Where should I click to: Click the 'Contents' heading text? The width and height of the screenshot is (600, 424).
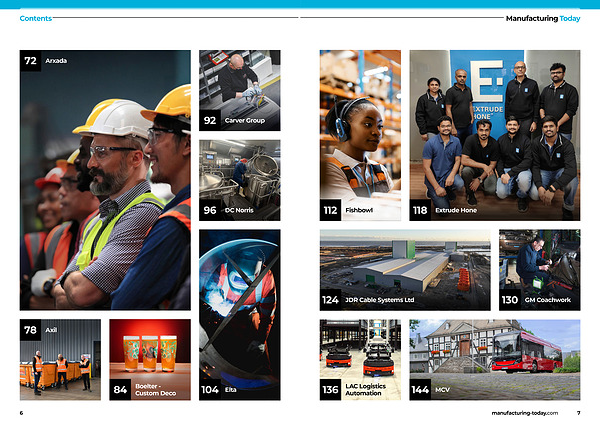click(x=36, y=18)
